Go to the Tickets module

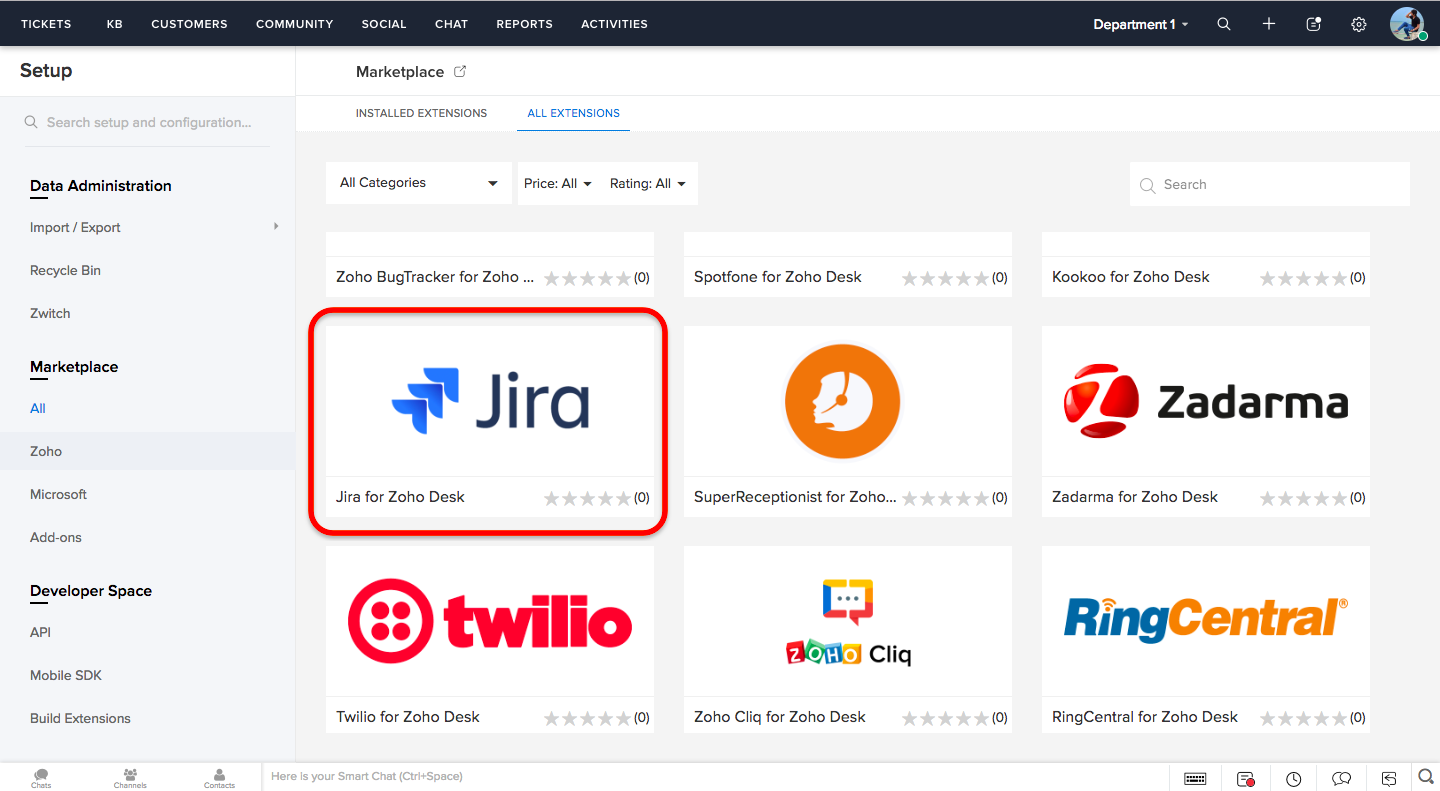pyautogui.click(x=46, y=24)
